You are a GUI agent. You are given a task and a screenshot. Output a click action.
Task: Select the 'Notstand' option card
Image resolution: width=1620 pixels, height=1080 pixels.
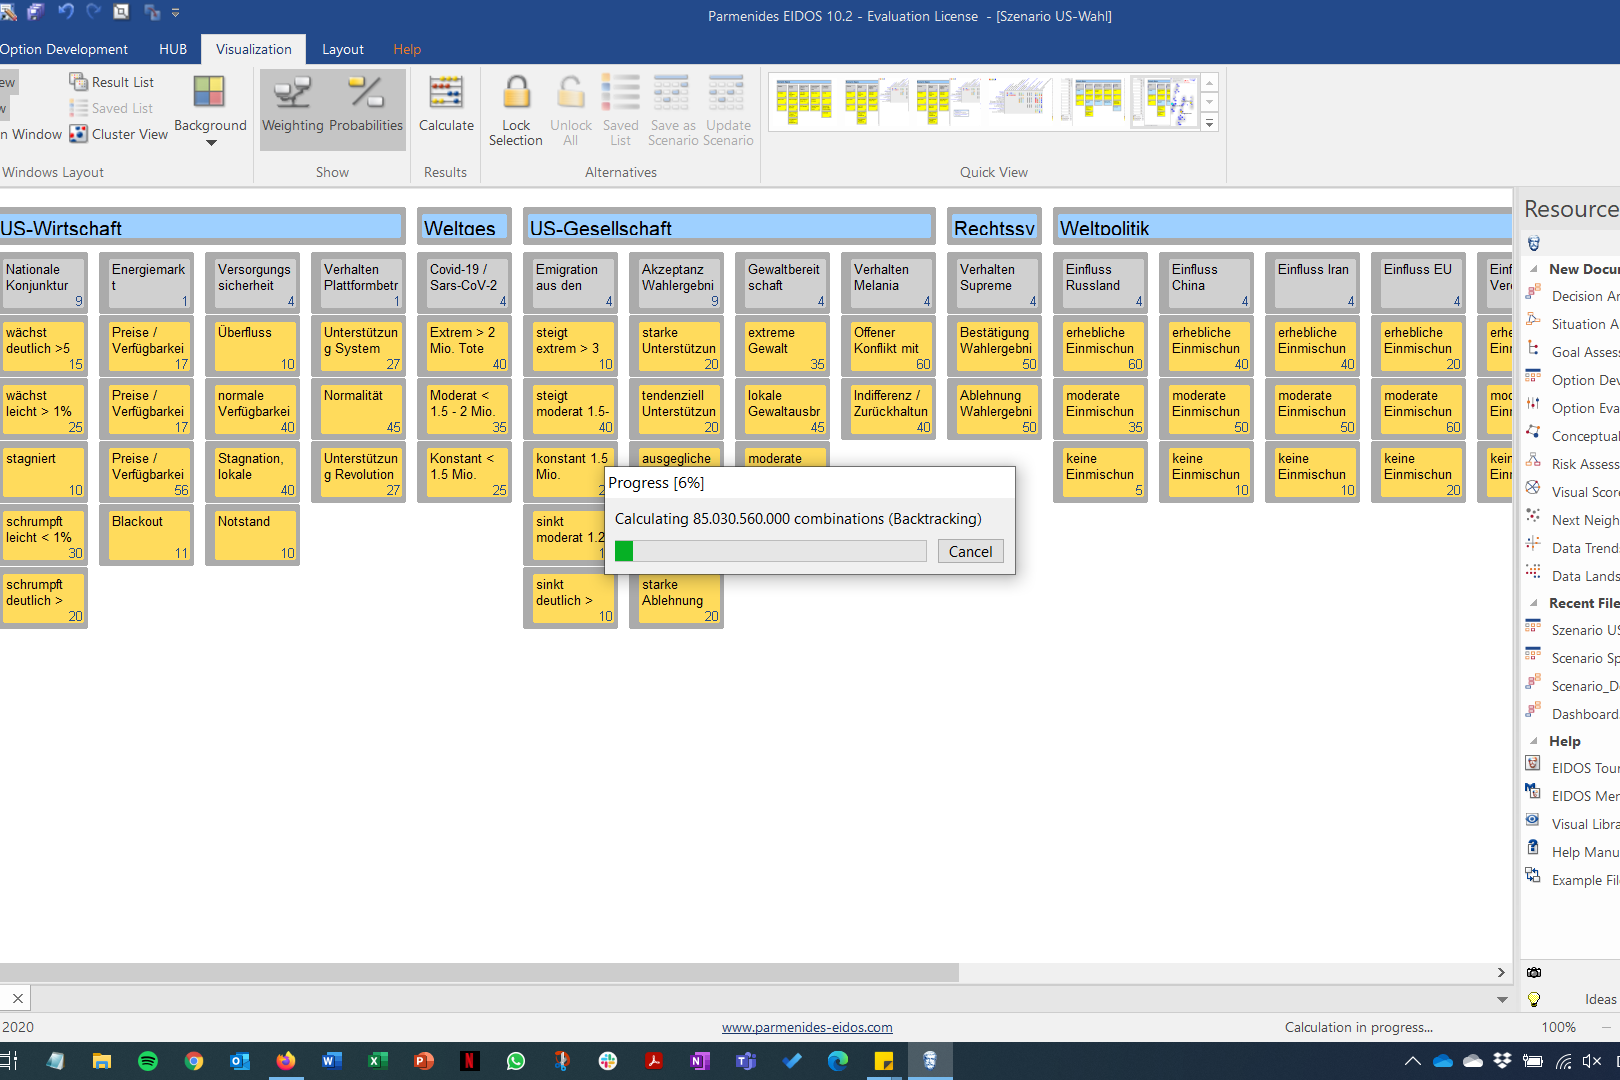(x=252, y=535)
